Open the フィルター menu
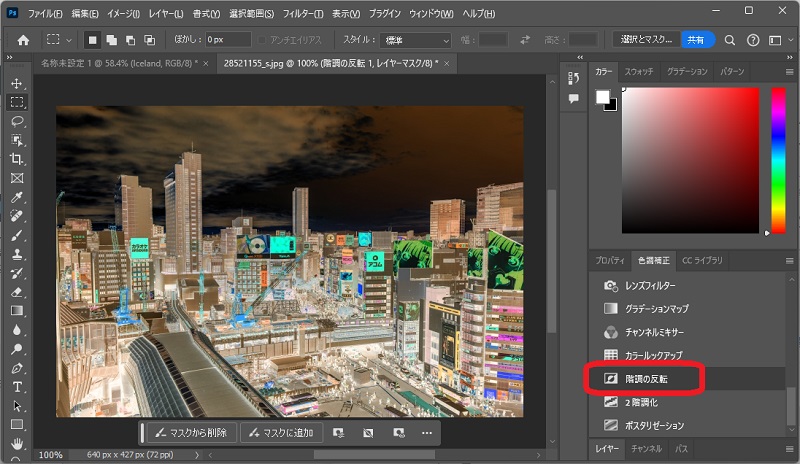 [303, 14]
